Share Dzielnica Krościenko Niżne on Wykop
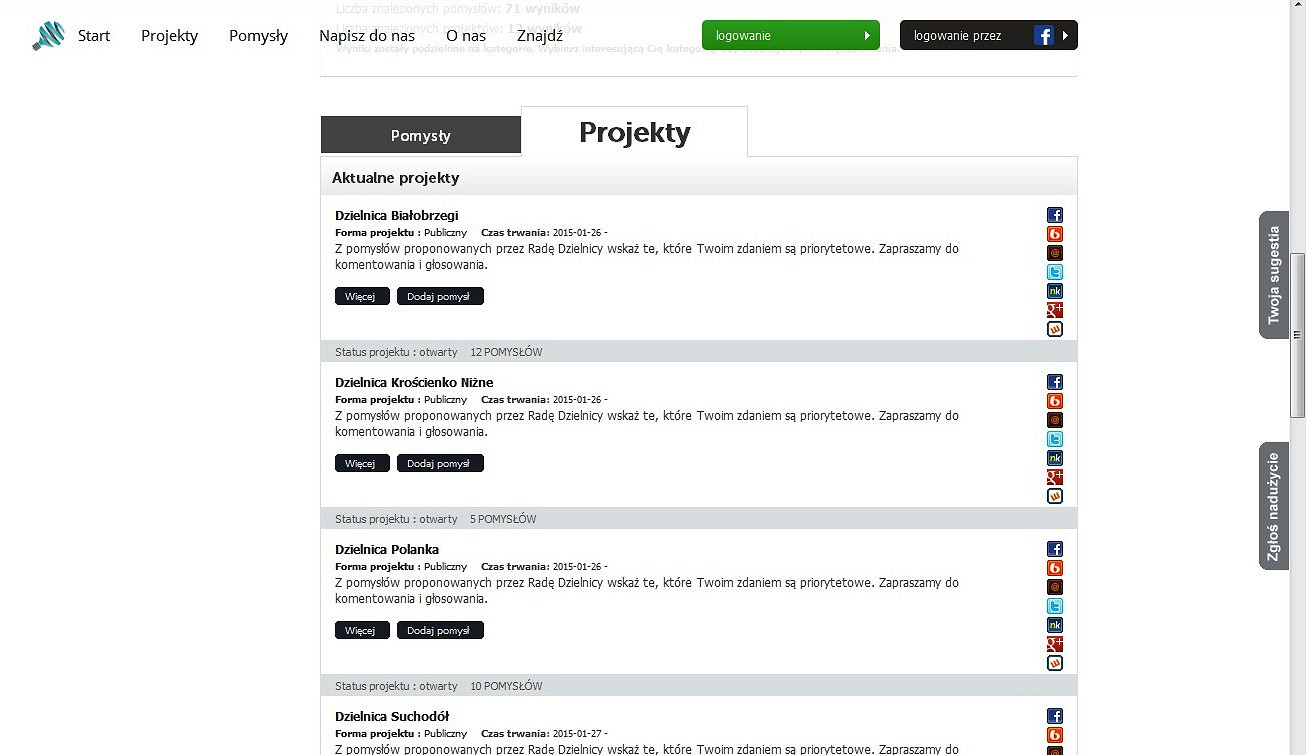This screenshot has height=755, width=1306. click(1055, 496)
